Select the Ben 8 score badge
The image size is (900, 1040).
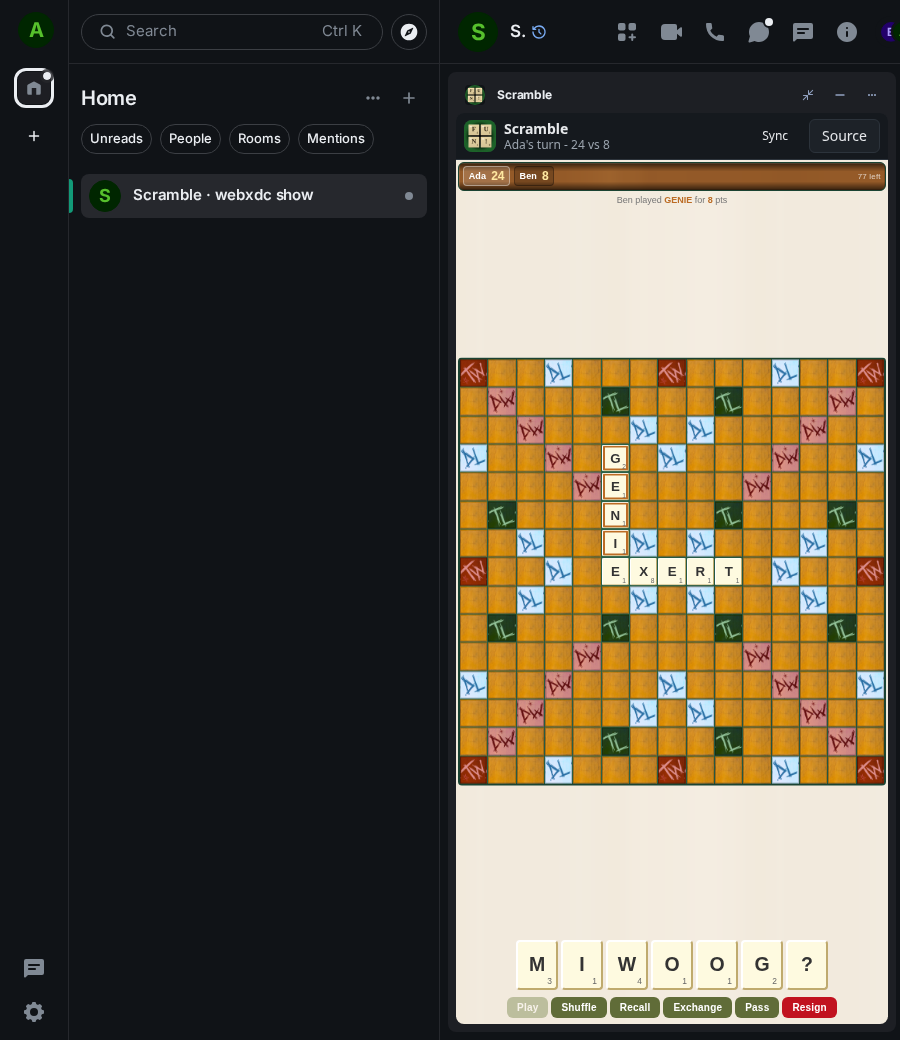click(534, 176)
